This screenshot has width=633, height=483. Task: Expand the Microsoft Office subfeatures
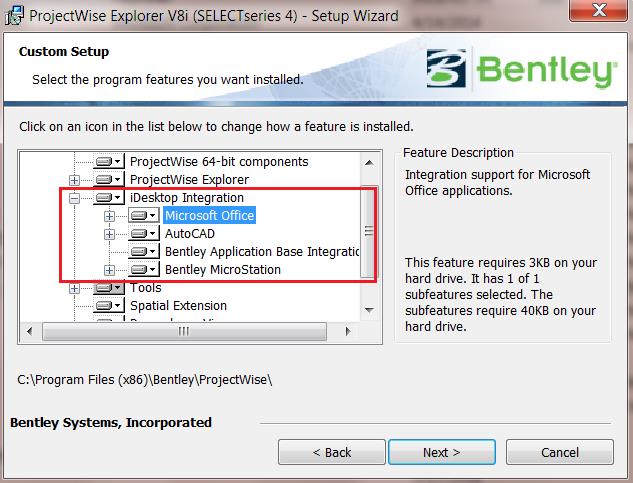pos(109,216)
